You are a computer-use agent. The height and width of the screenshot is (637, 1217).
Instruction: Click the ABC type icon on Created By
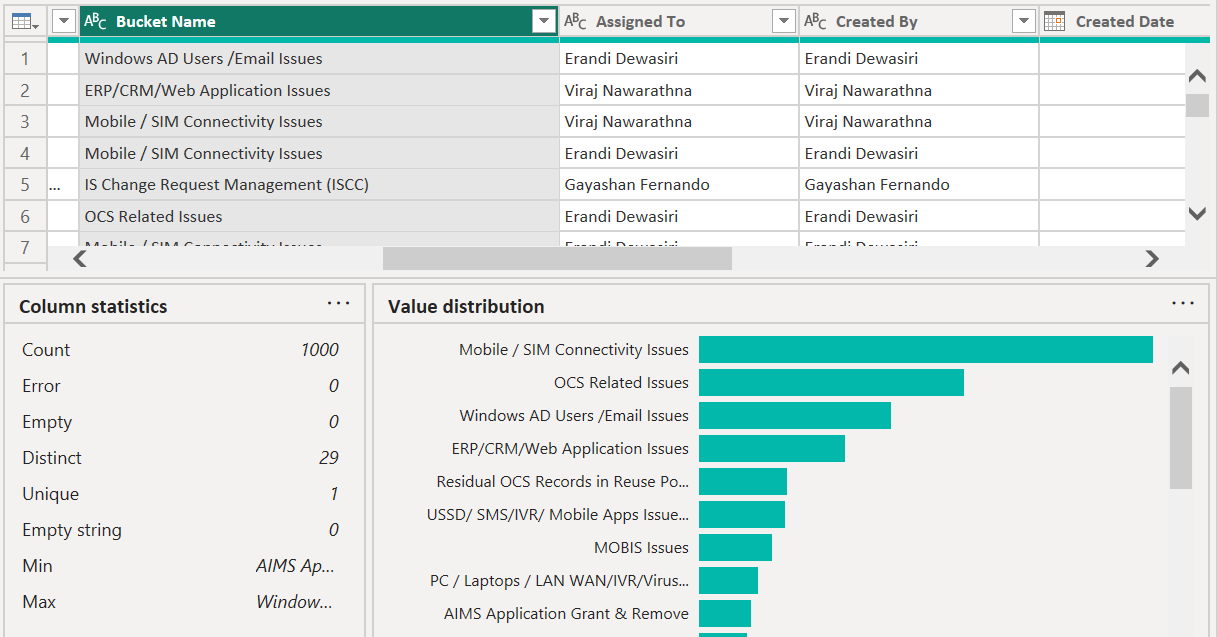(x=816, y=21)
